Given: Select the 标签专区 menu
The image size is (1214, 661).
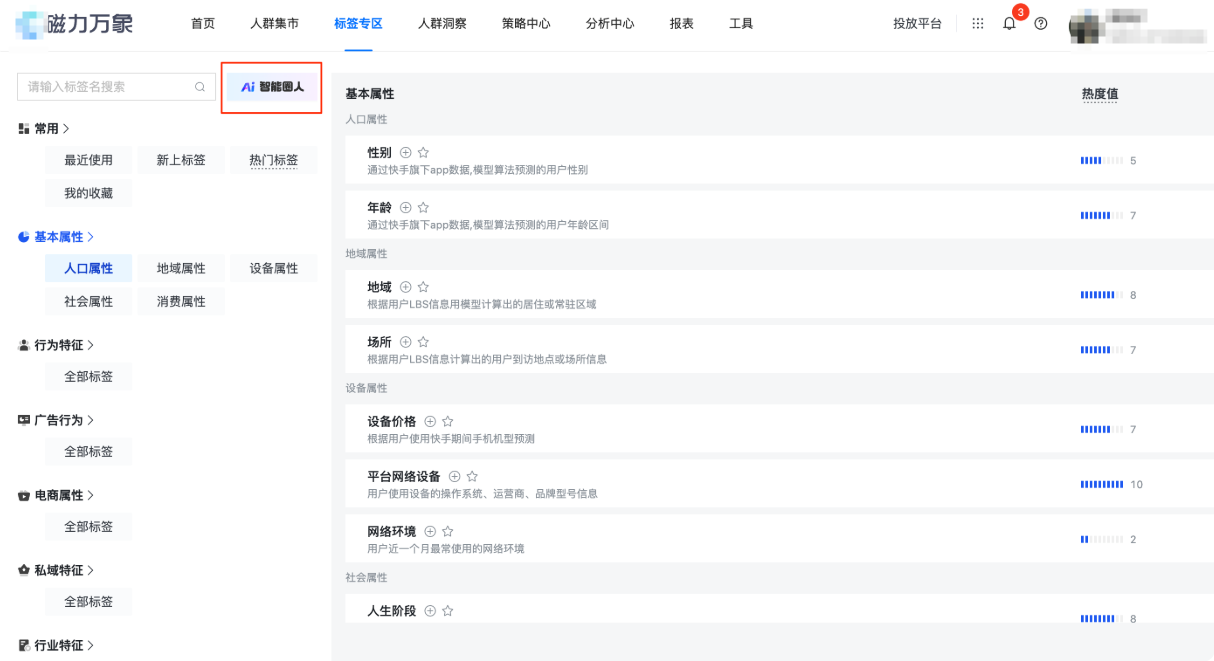Looking at the screenshot, I should [358, 23].
